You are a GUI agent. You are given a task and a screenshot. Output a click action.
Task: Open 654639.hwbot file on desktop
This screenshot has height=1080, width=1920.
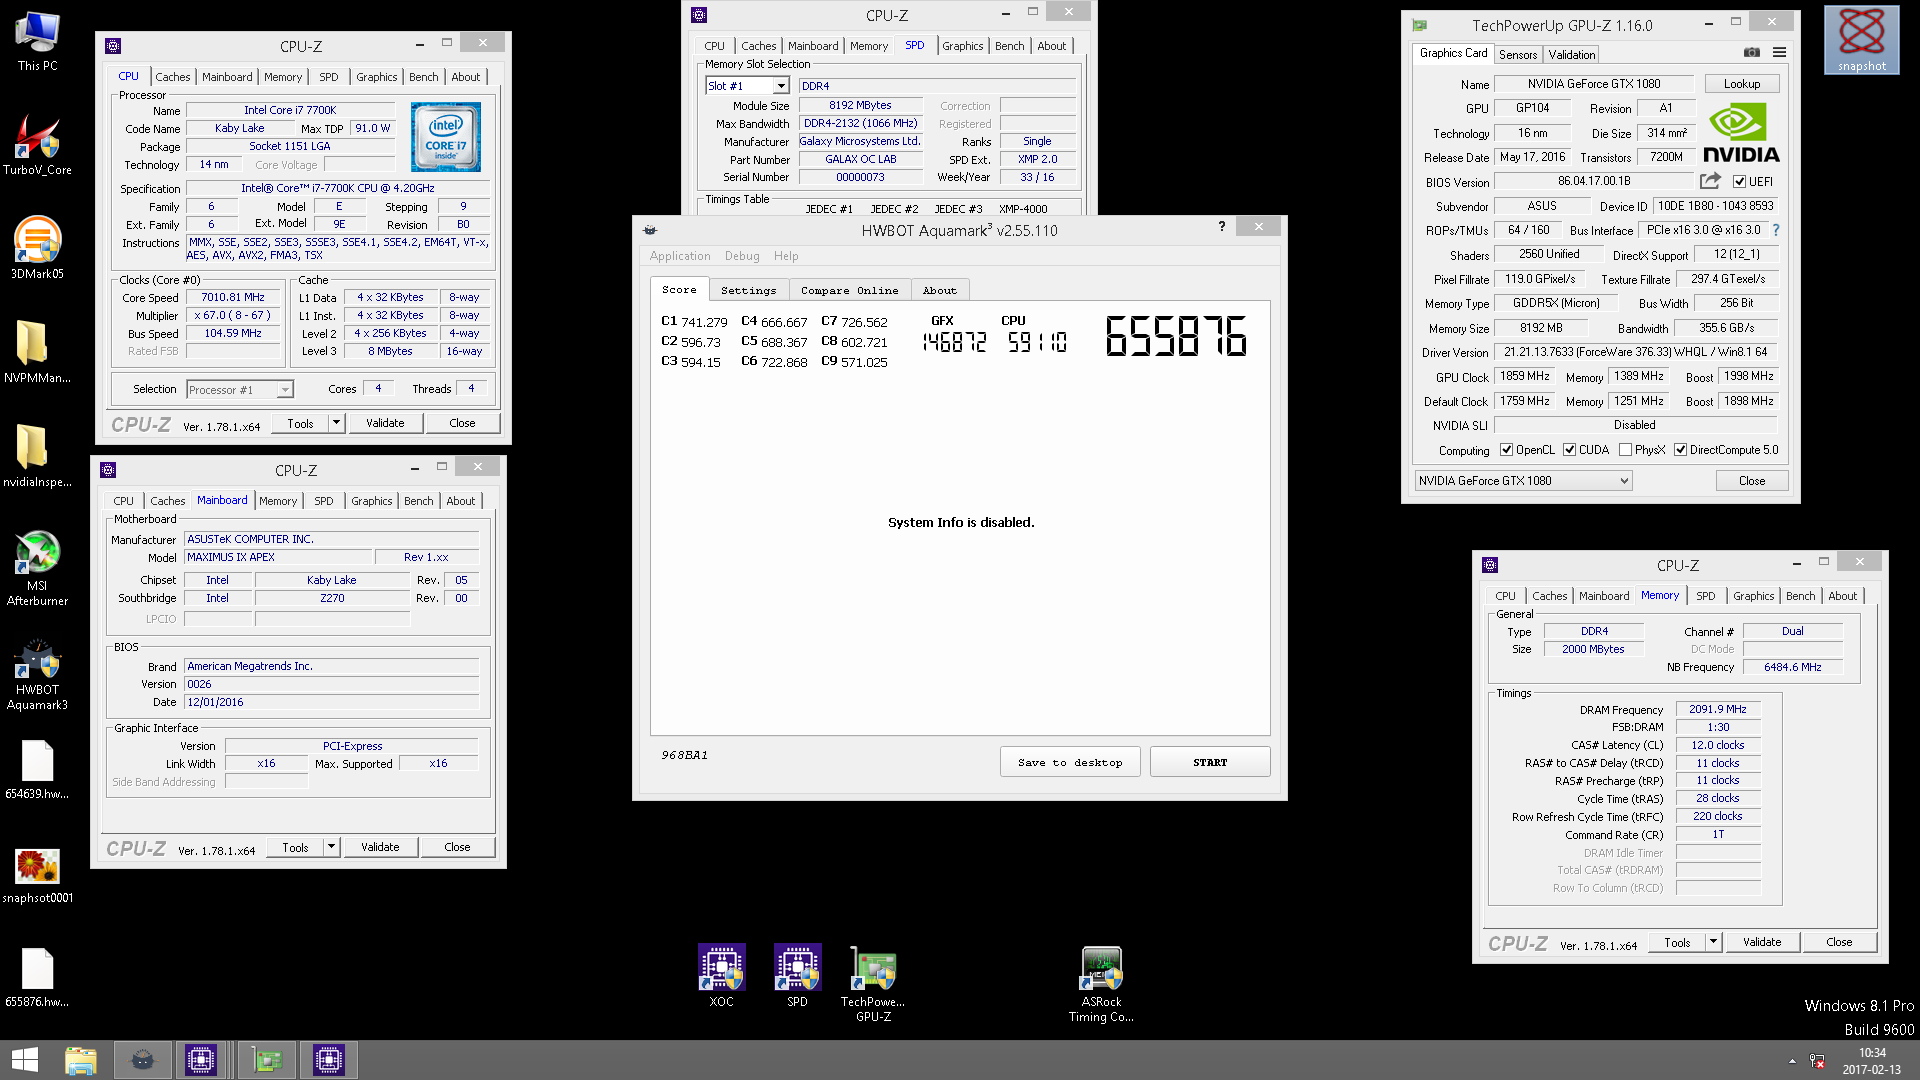(x=37, y=770)
